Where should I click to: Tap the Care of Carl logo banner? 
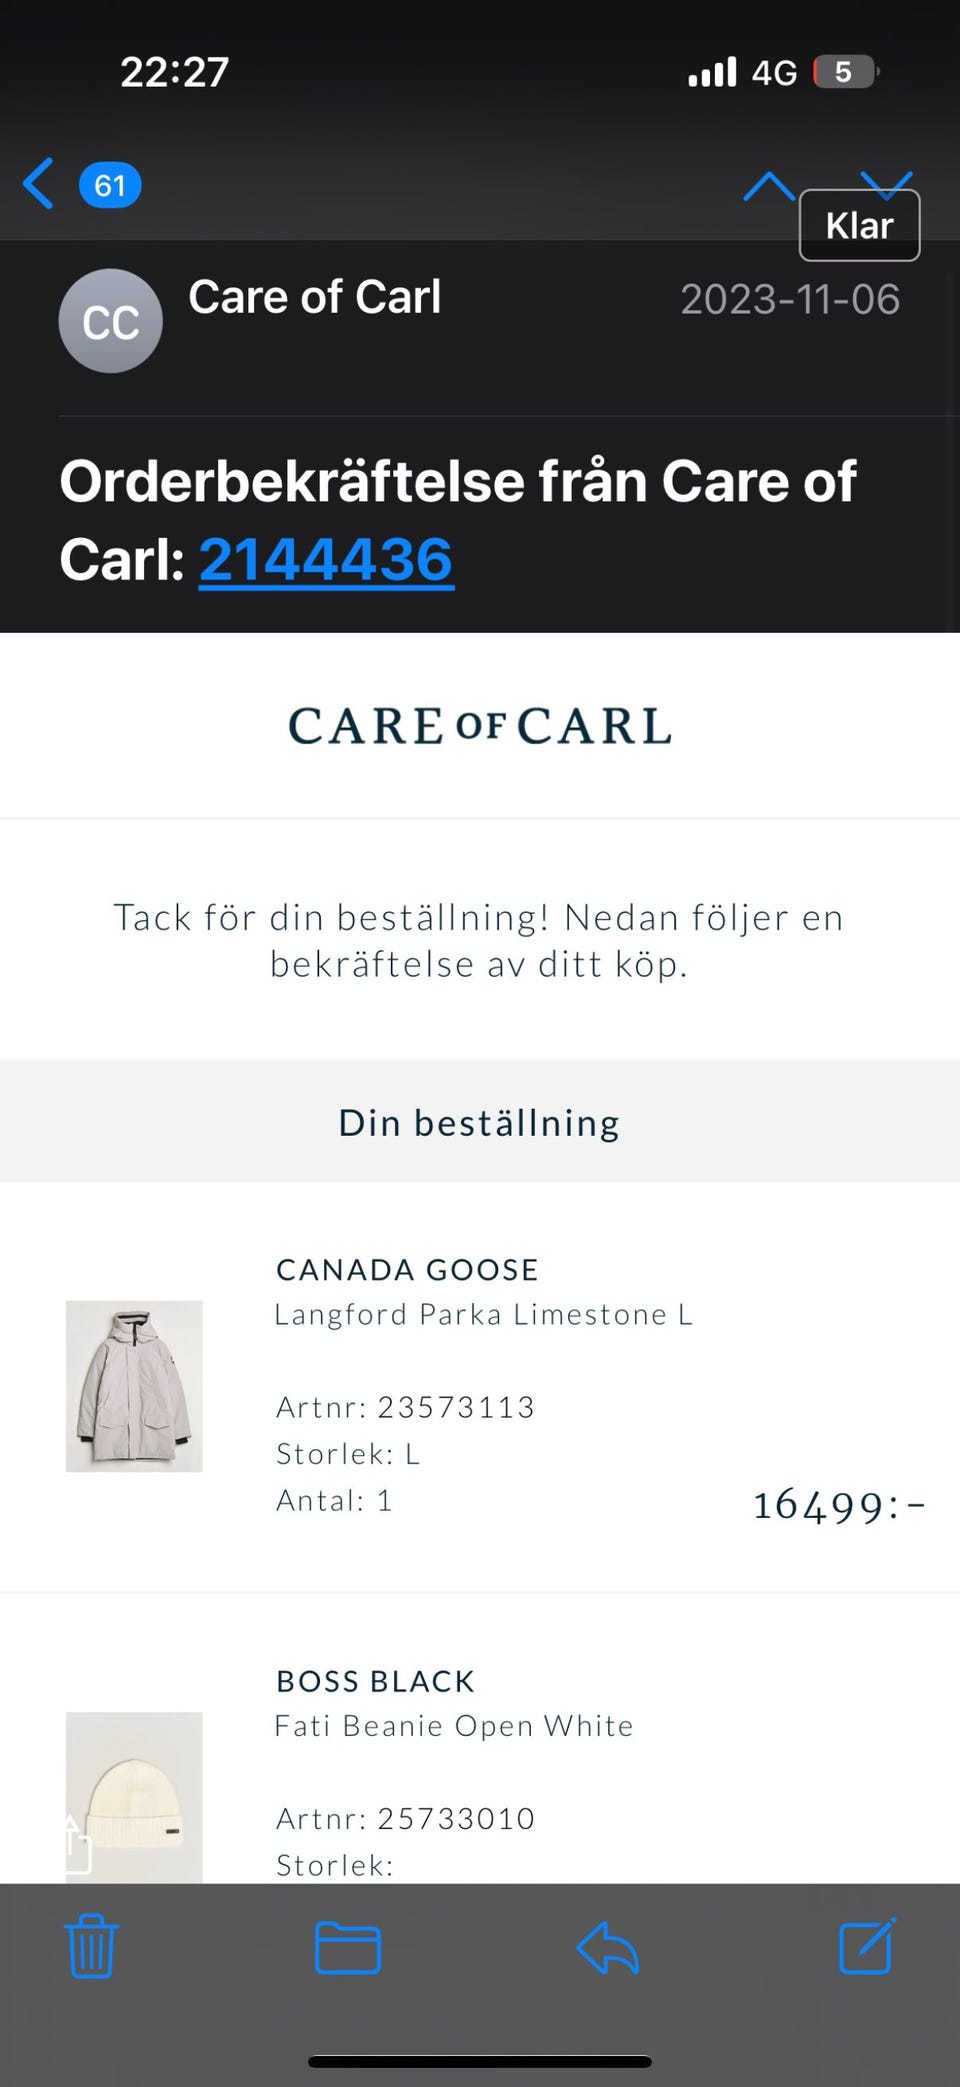[480, 727]
